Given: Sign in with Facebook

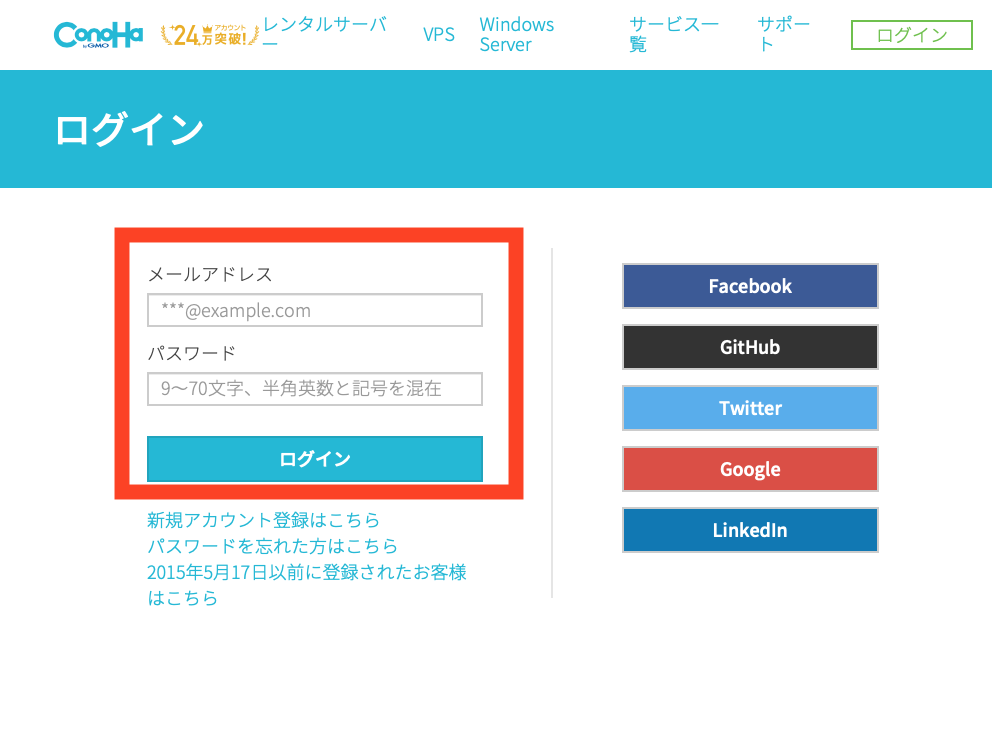Looking at the screenshot, I should click(x=750, y=286).
